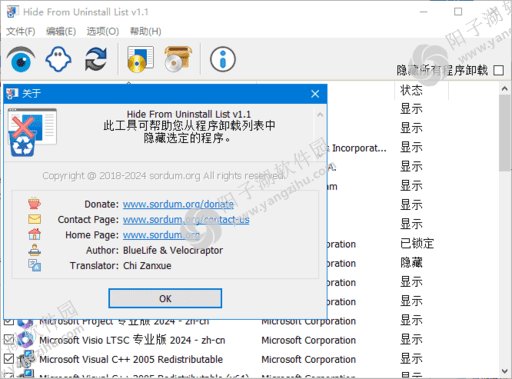Click the Visual C++ 2005 Redistributable icon
Viewport: 512px width, 379px height.
pos(26,359)
